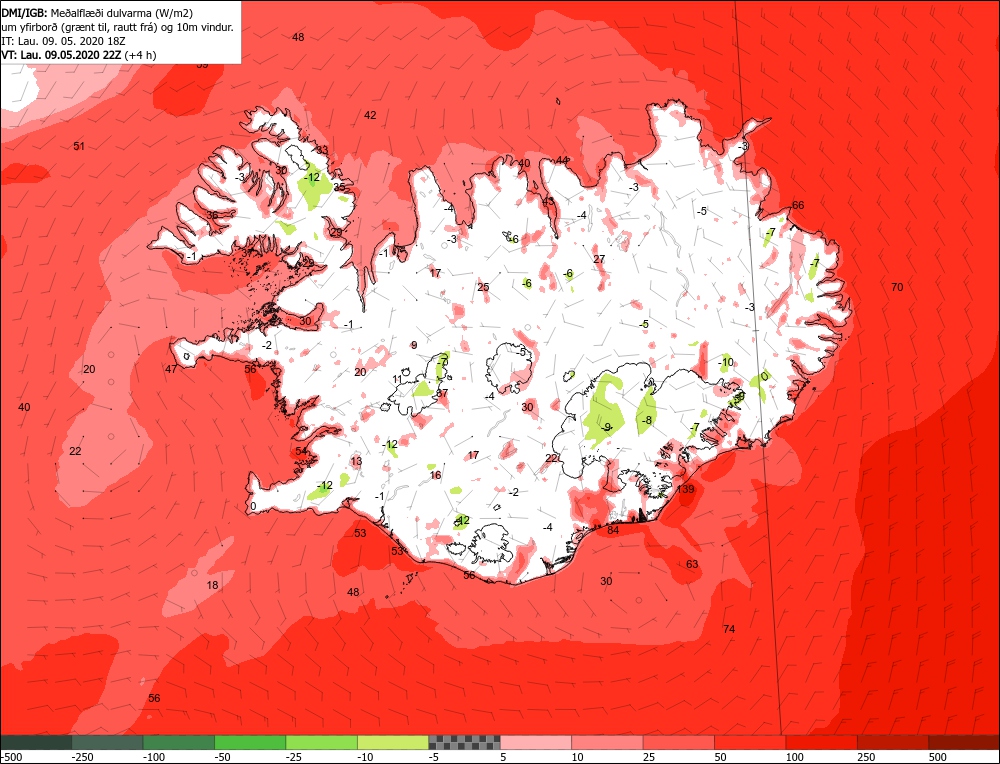Click the "-10" value in eastern Iceland
1000x764 pixels.
(x=726, y=362)
